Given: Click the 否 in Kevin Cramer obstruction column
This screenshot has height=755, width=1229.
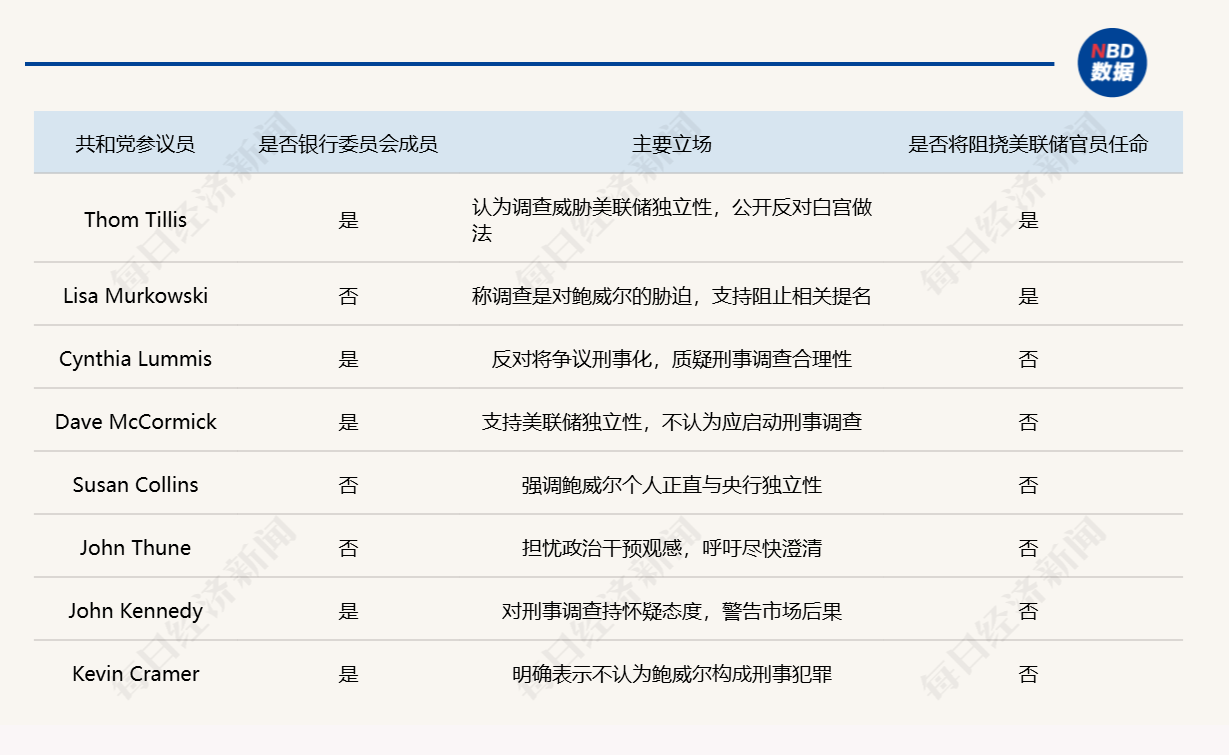Looking at the screenshot, I should (1029, 674).
